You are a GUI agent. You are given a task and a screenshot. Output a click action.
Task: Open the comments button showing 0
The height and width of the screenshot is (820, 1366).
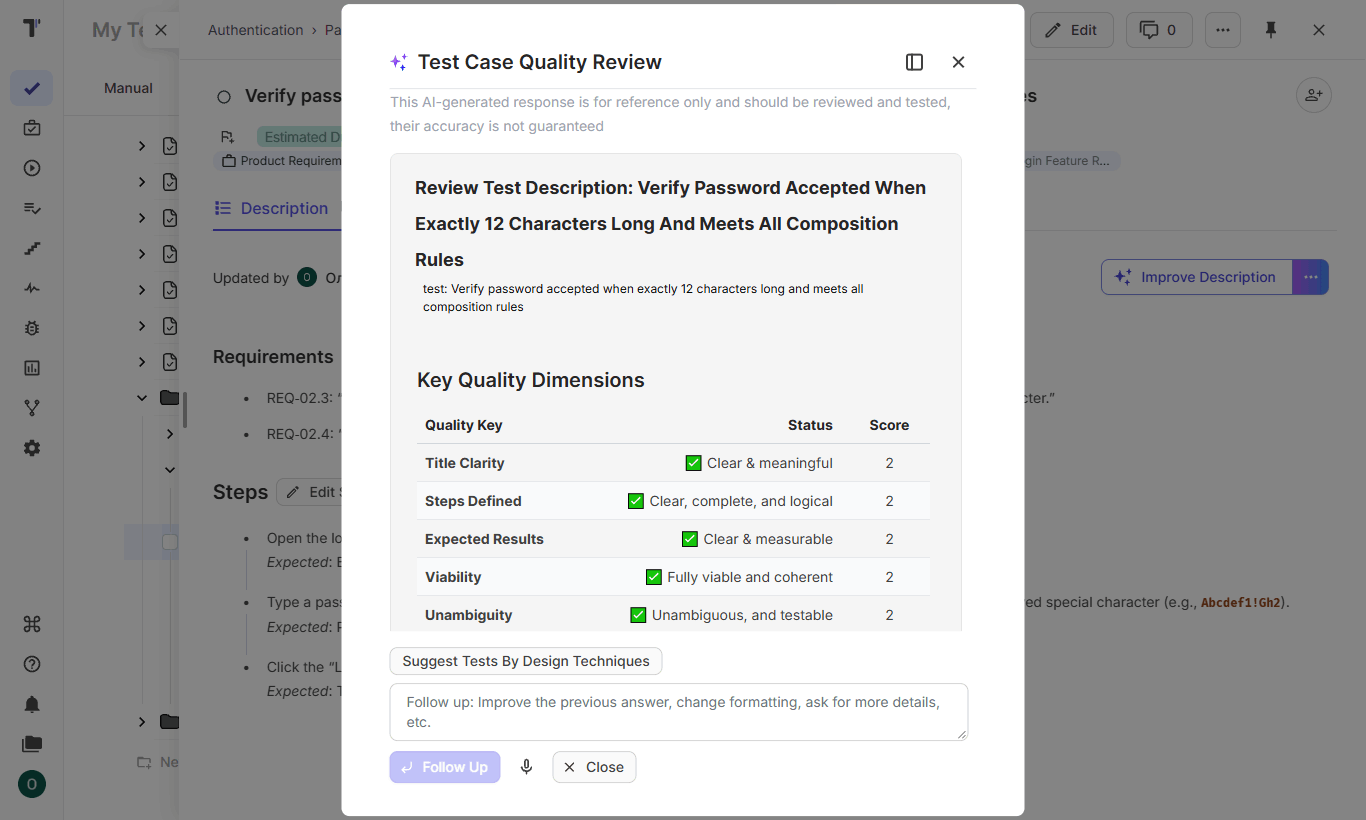click(1159, 30)
